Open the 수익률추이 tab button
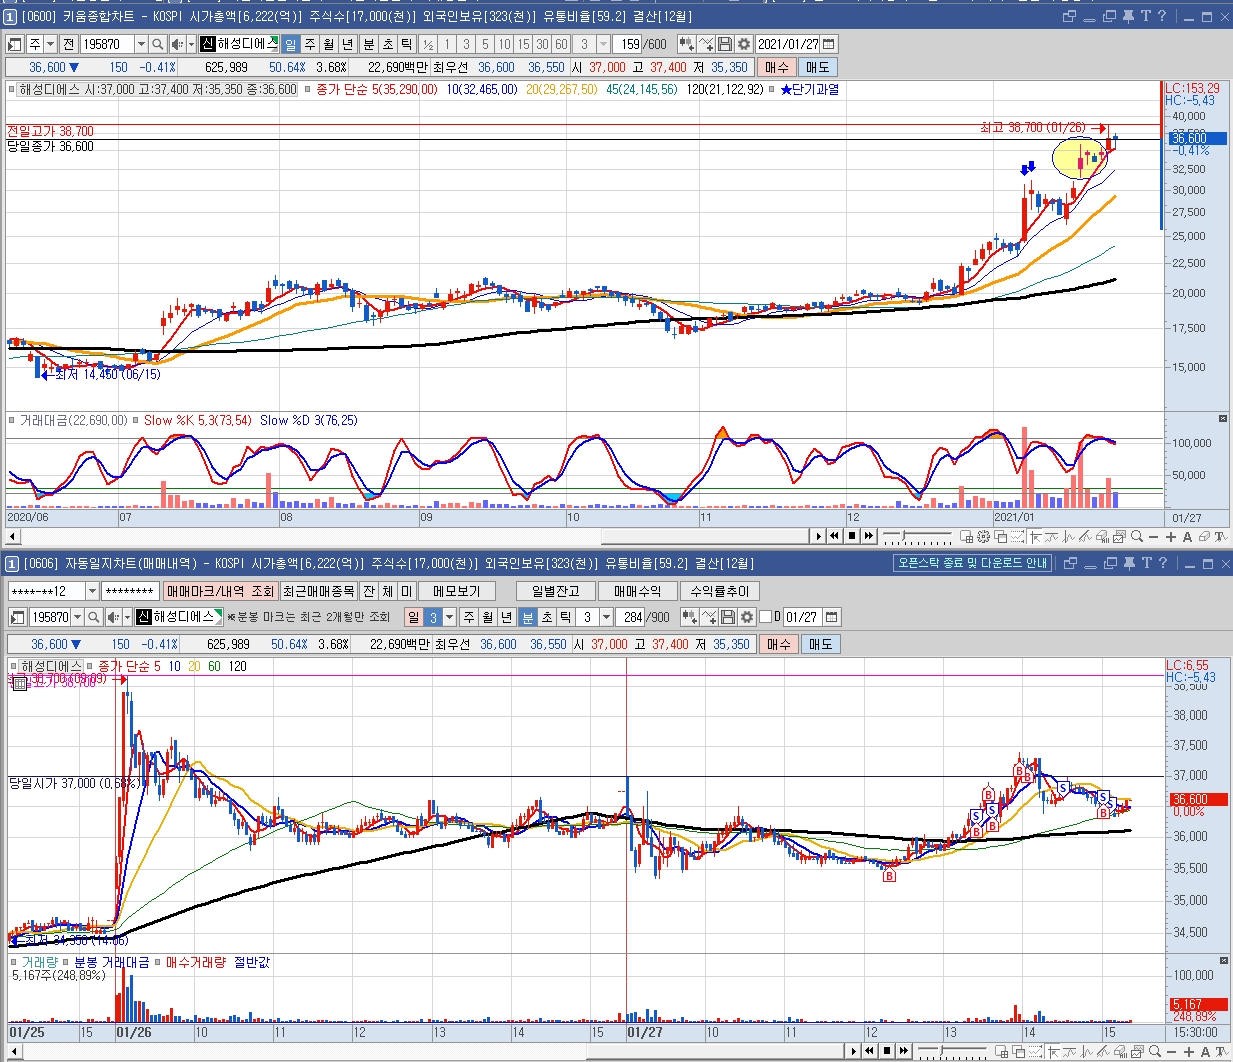The height and width of the screenshot is (1062, 1233). coord(720,591)
